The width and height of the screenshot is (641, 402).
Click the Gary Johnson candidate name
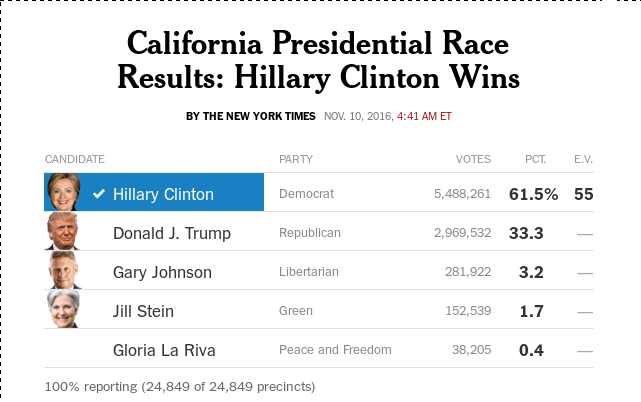(162, 272)
